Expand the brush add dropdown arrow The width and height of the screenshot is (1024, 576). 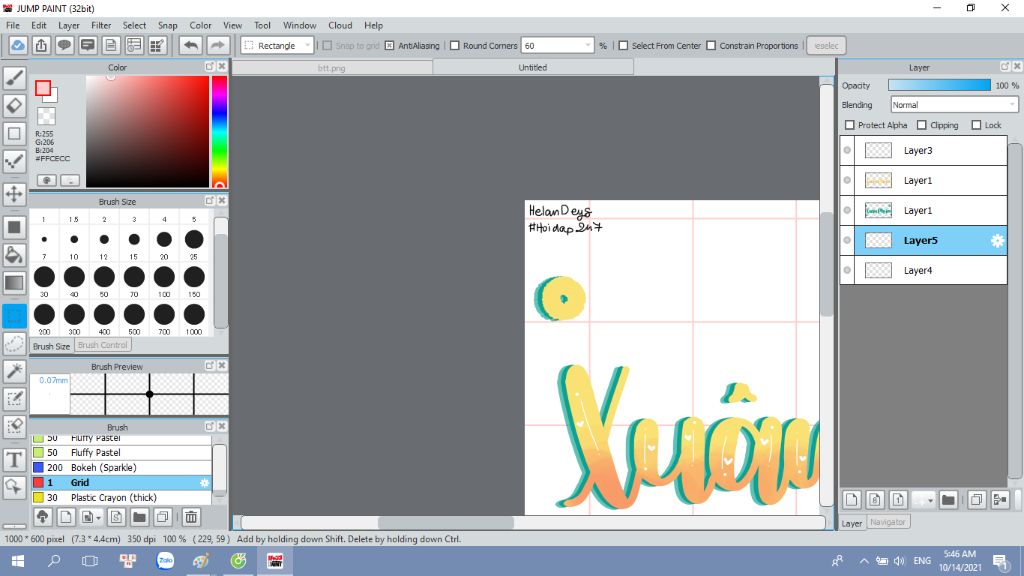click(x=98, y=517)
